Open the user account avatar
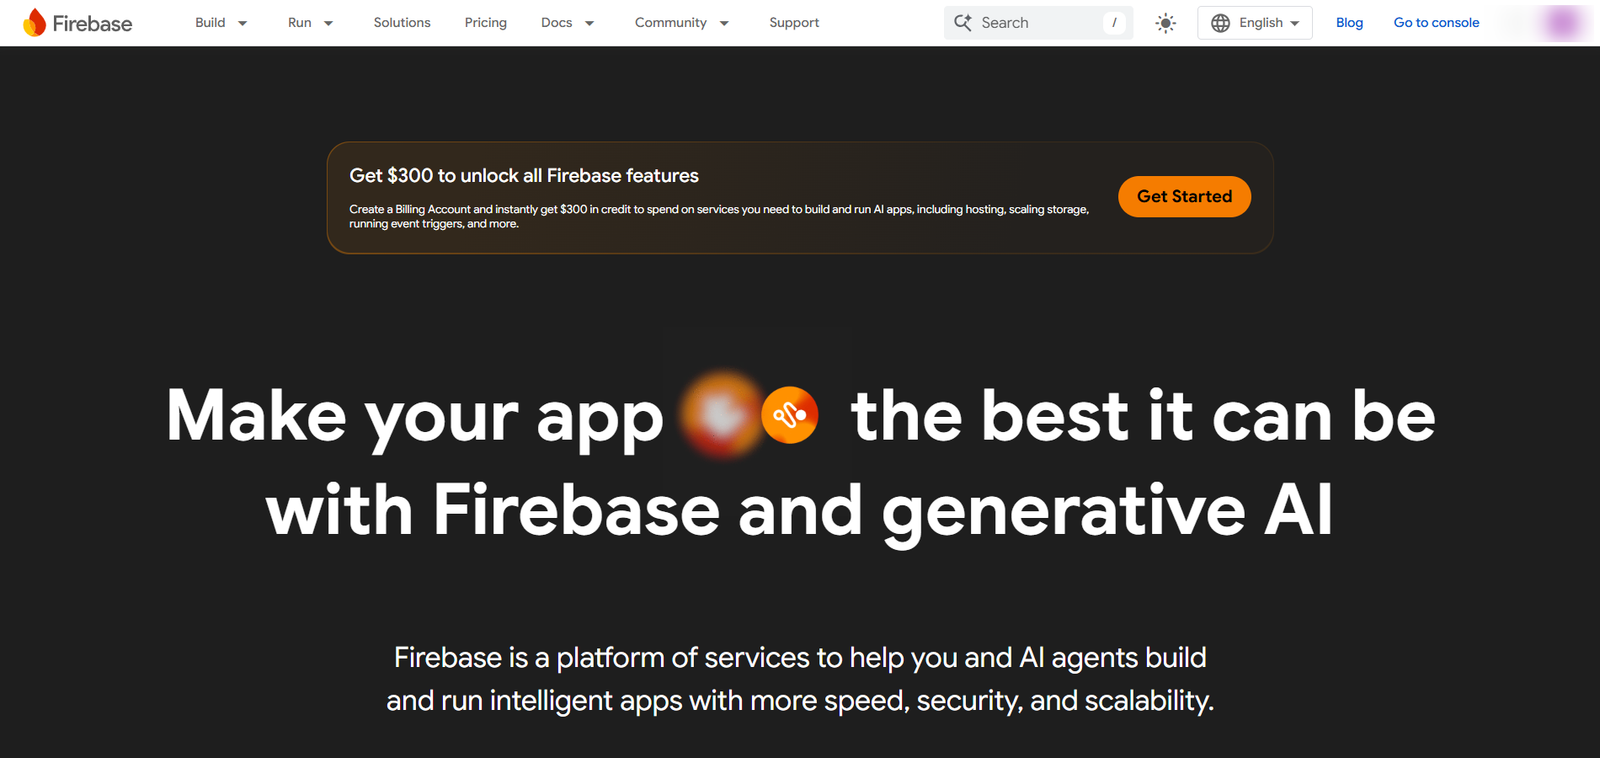 pos(1562,22)
